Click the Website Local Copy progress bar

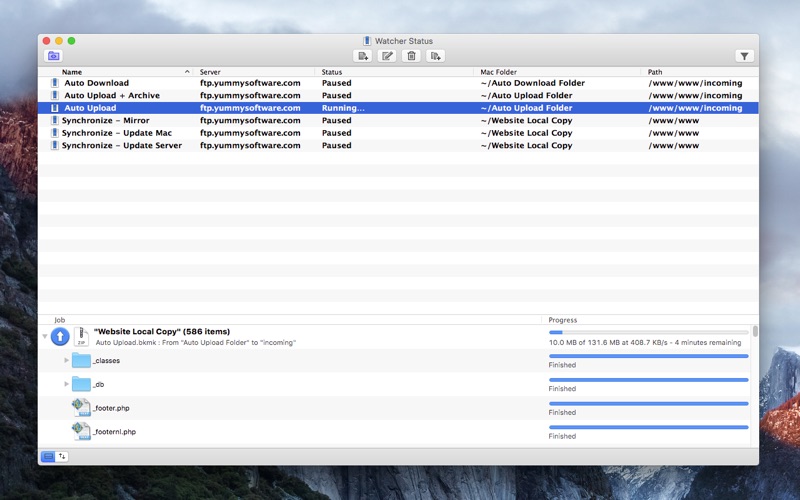click(648, 332)
